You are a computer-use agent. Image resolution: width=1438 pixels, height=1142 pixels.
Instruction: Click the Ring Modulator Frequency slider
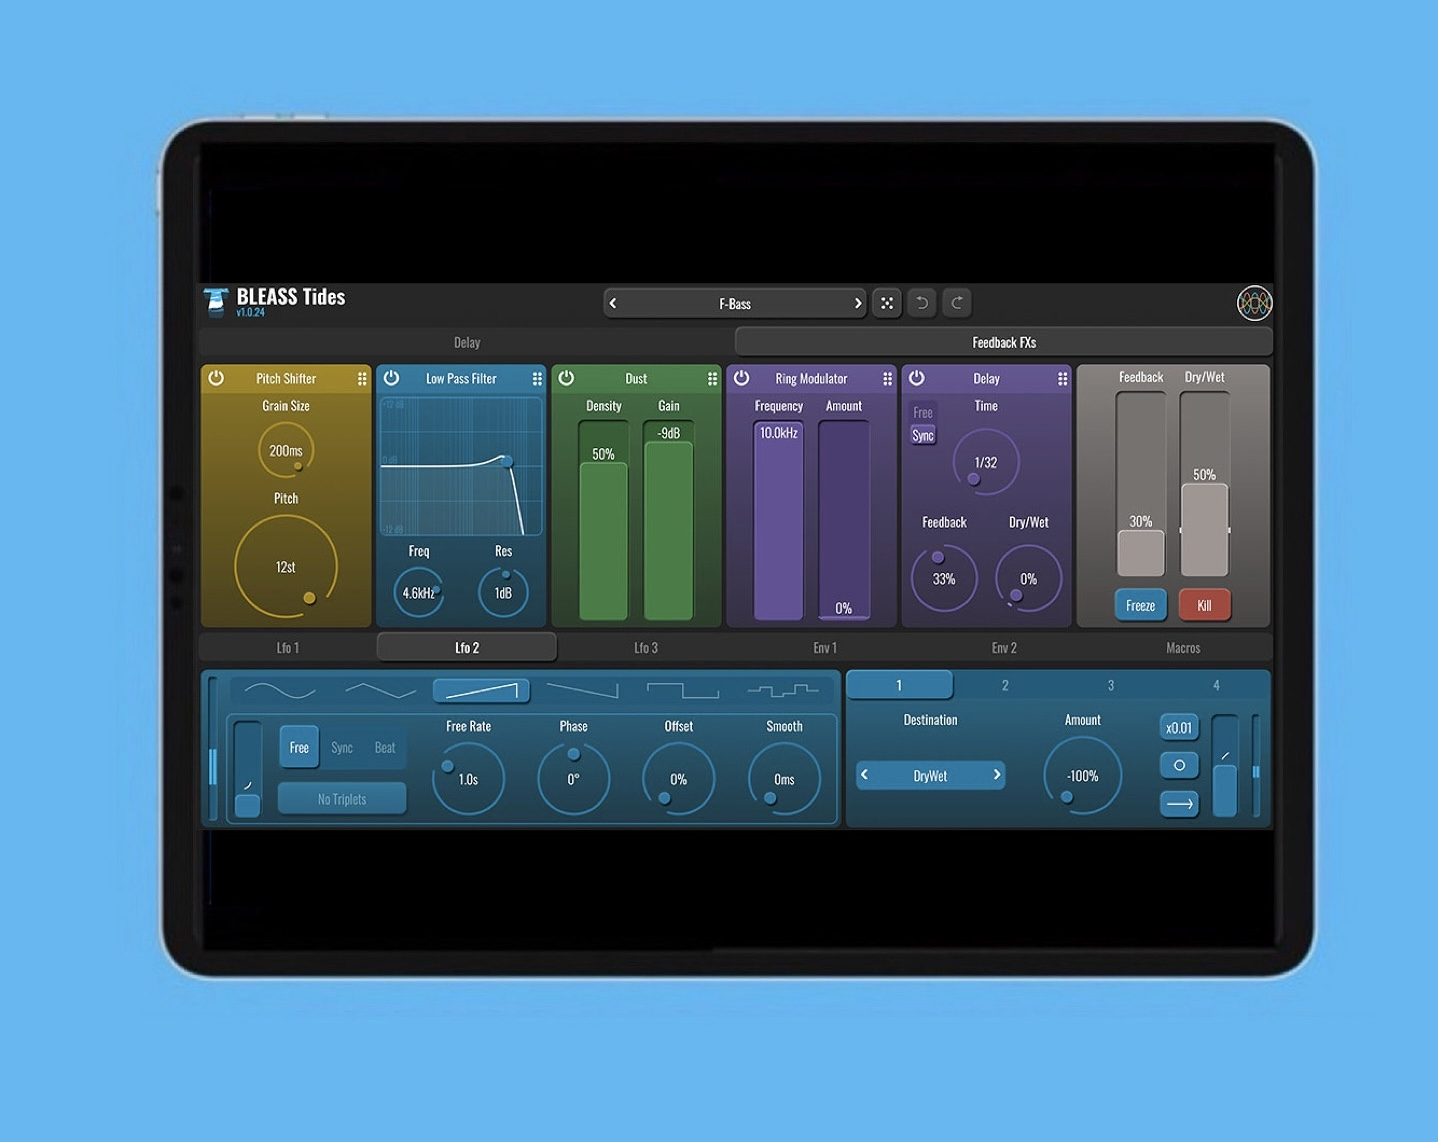point(778,520)
